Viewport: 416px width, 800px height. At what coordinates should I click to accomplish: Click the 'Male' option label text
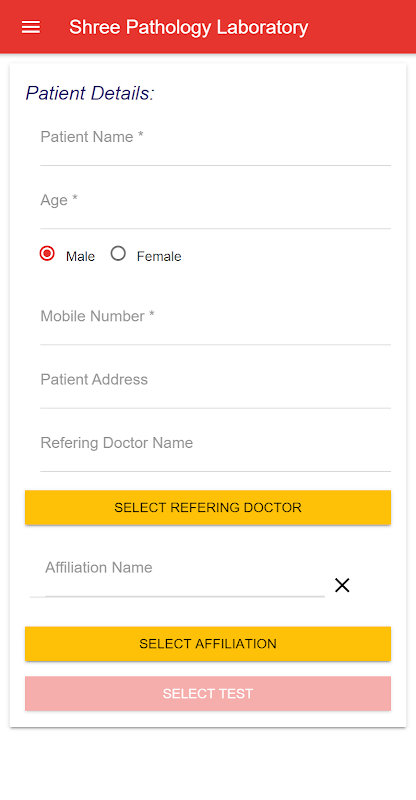[80, 256]
